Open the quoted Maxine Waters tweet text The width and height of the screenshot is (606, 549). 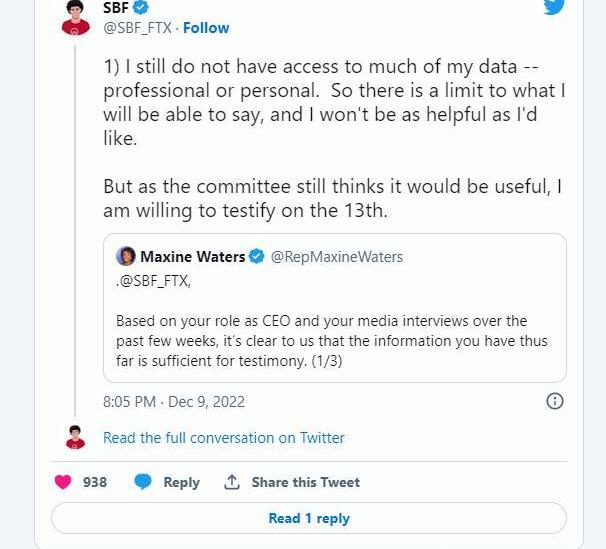pos(331,340)
